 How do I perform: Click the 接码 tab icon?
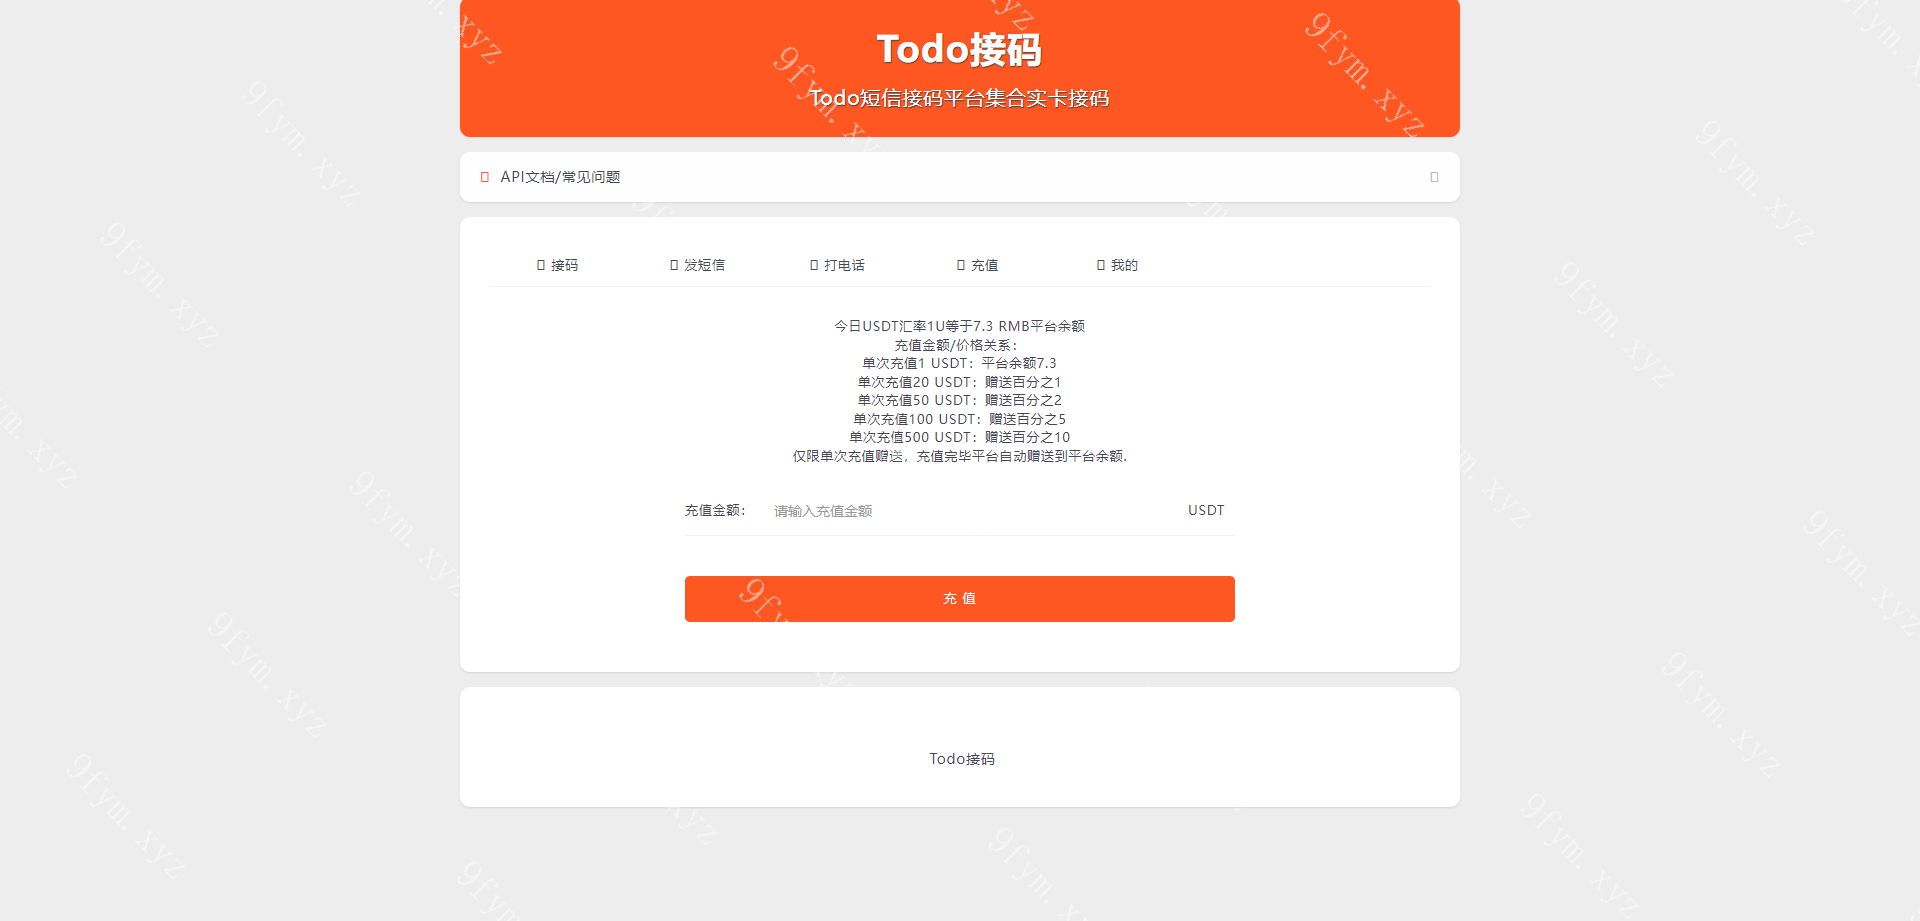(x=541, y=265)
